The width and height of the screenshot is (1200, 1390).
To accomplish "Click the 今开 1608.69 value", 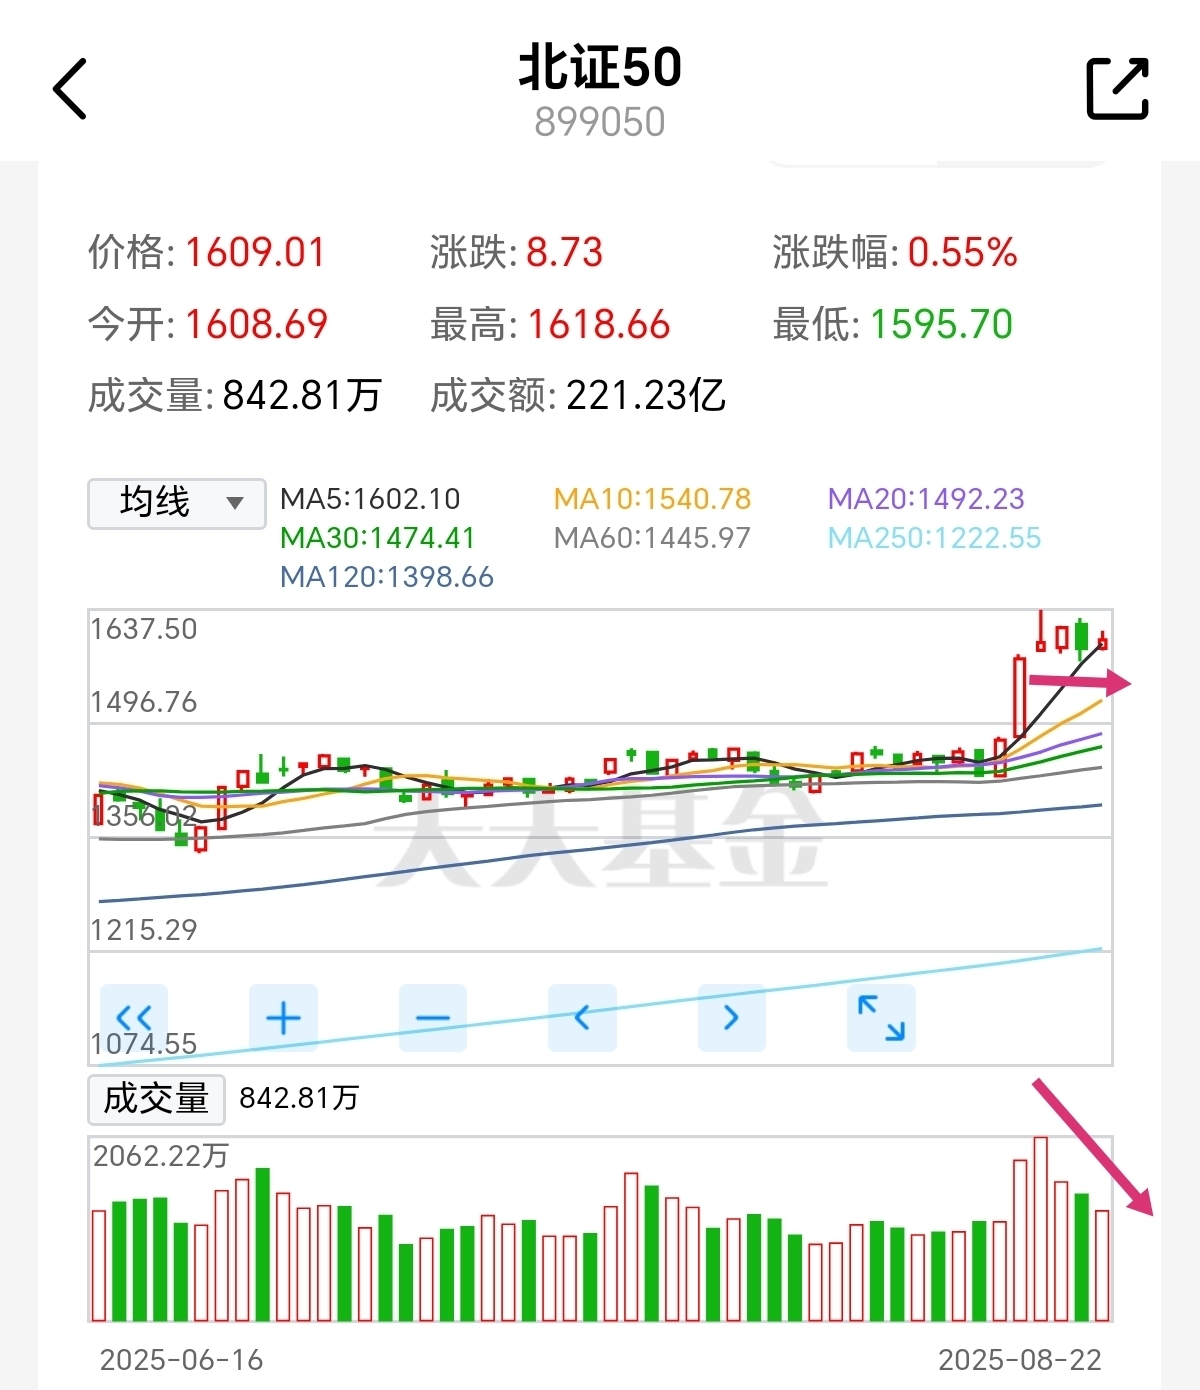I will pos(256,324).
